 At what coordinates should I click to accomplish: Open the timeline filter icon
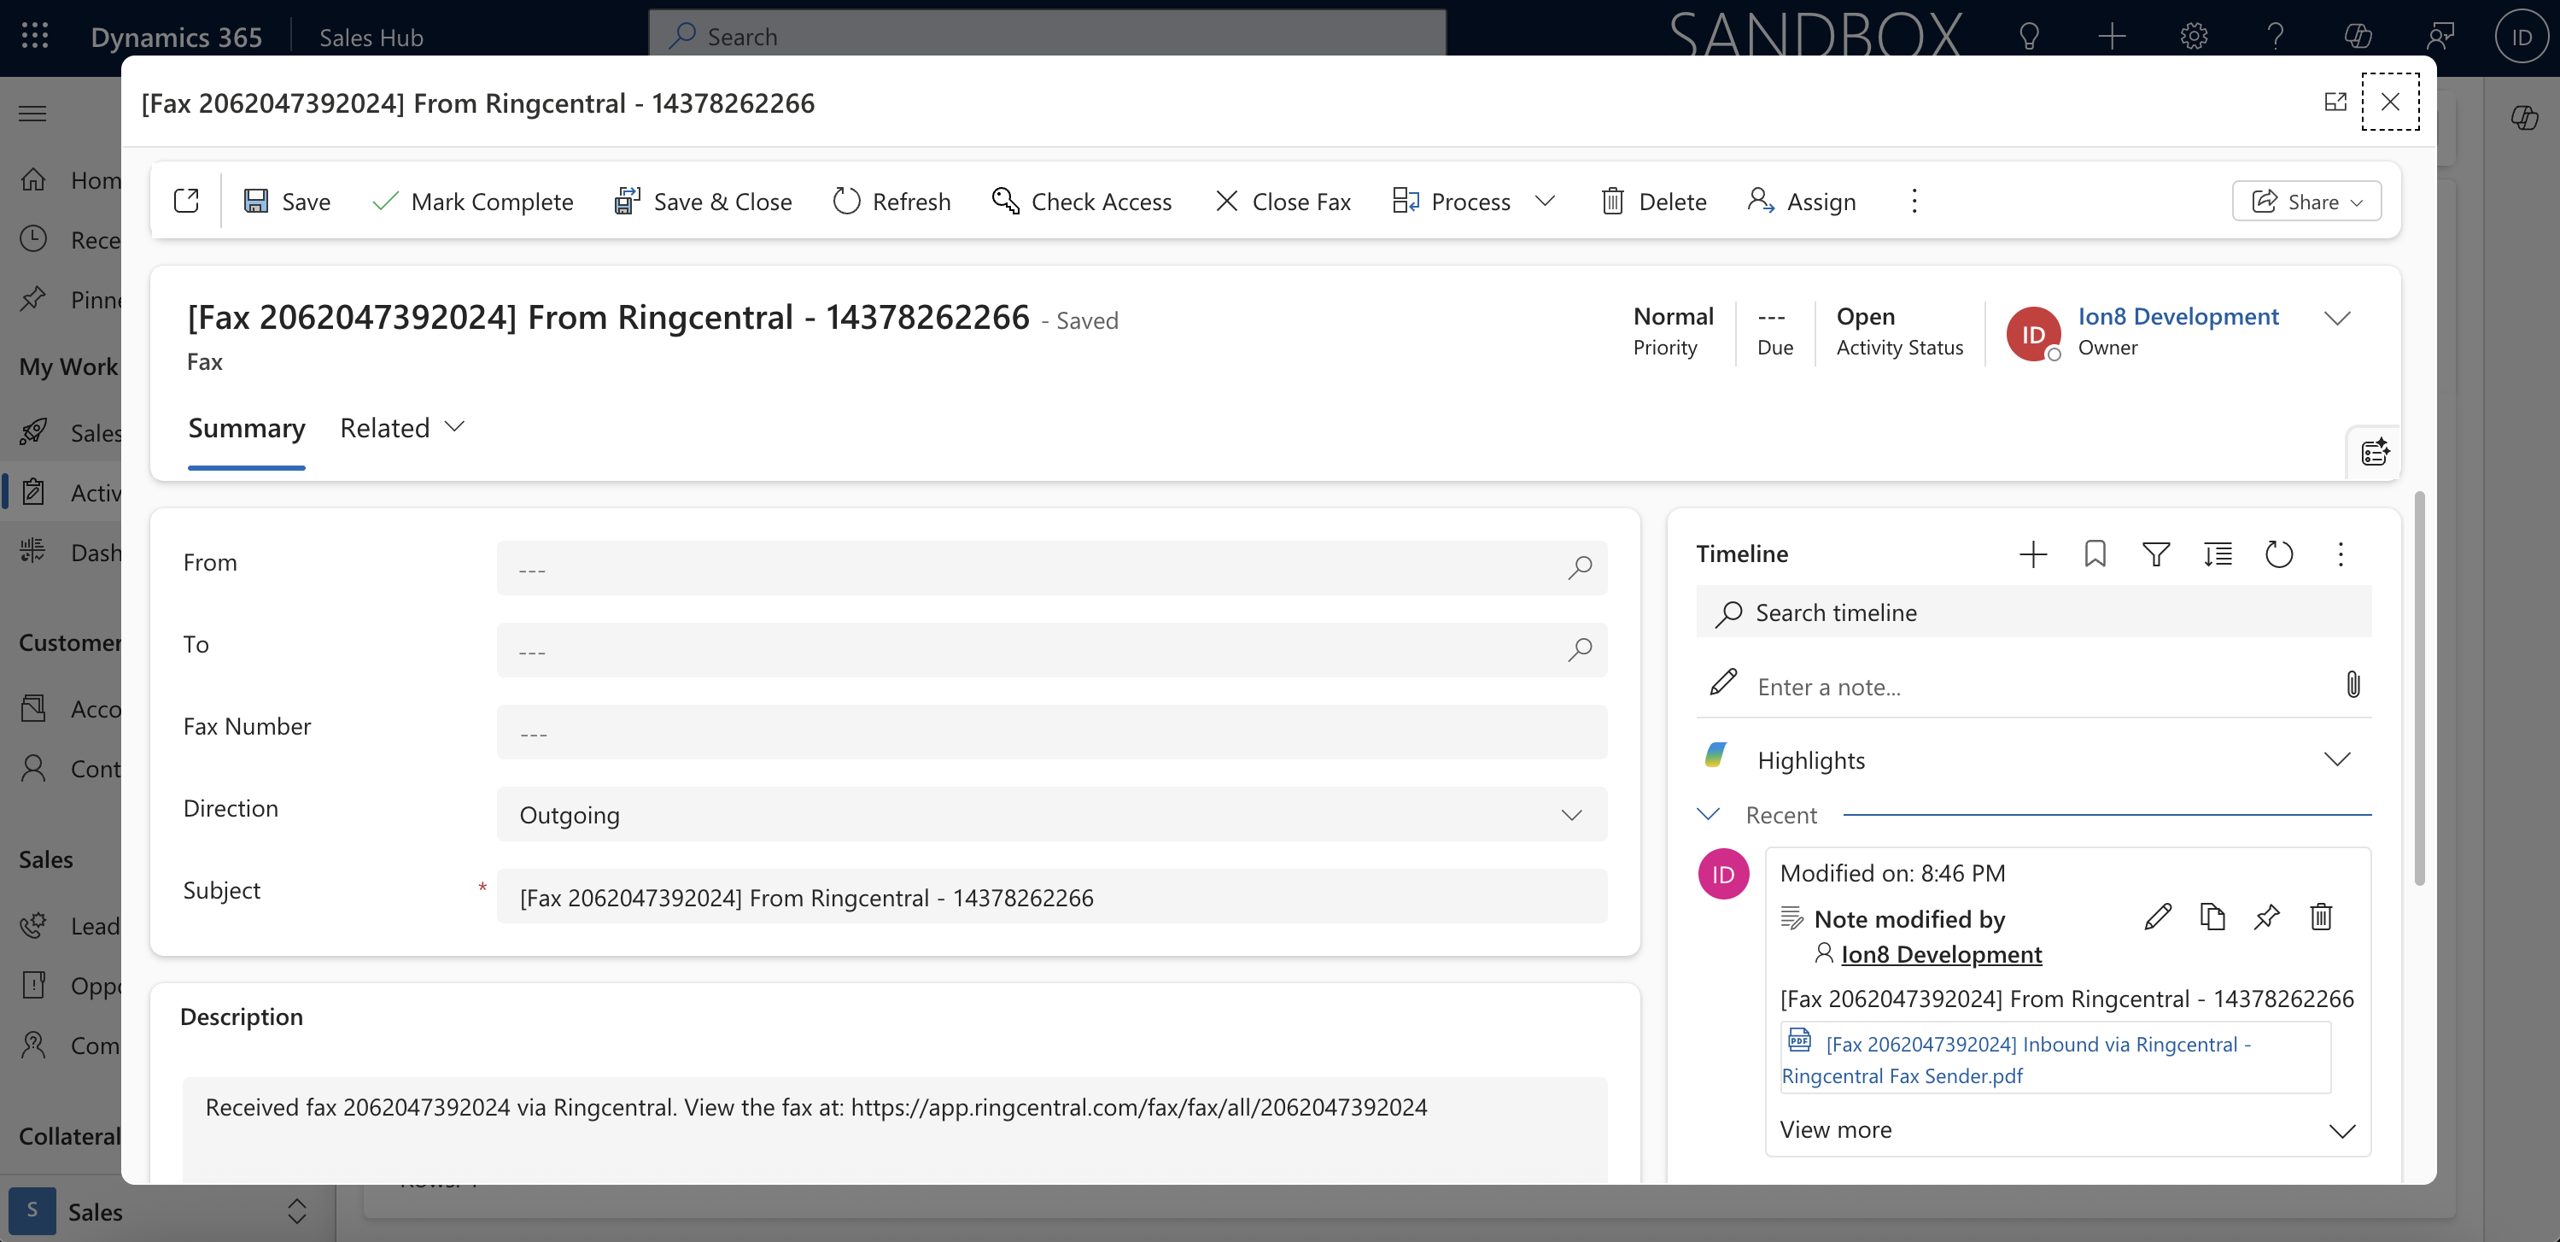pos(2156,554)
